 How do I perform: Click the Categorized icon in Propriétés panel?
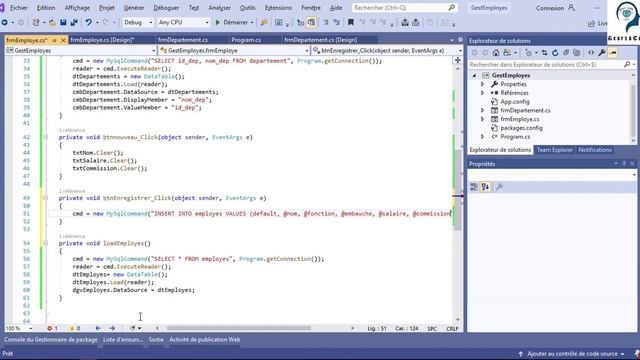pos(474,187)
